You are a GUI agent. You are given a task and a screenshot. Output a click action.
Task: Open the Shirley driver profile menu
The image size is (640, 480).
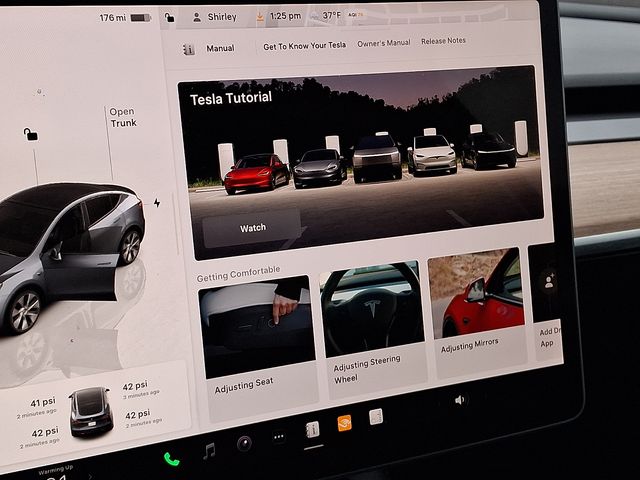(214, 17)
